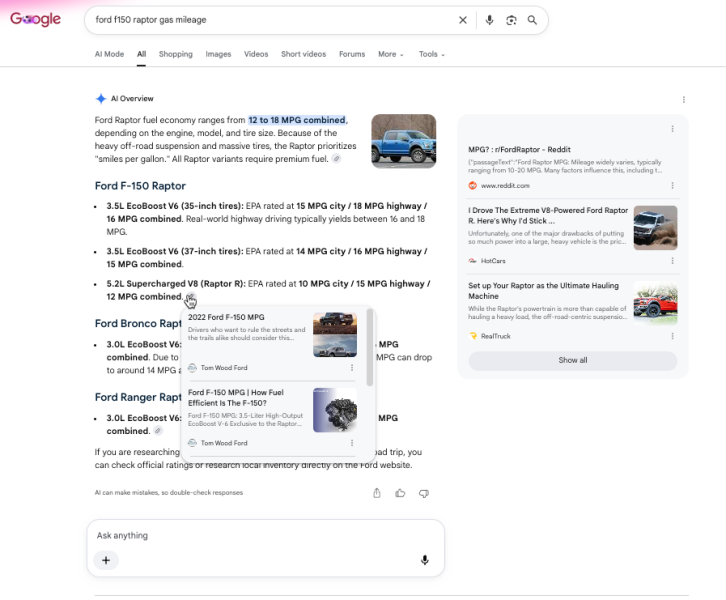Open three-dot menu for Reddit source
726x600 pixels.
pos(672,185)
